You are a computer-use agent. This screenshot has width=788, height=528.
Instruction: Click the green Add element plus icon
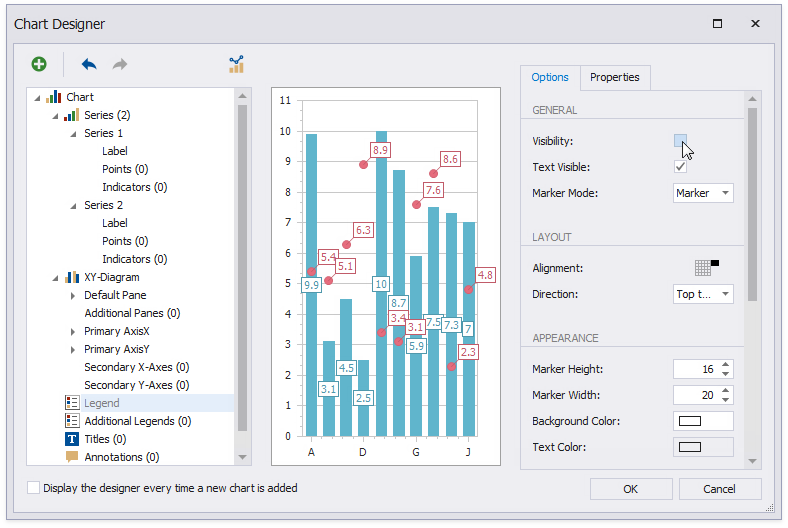point(39,64)
